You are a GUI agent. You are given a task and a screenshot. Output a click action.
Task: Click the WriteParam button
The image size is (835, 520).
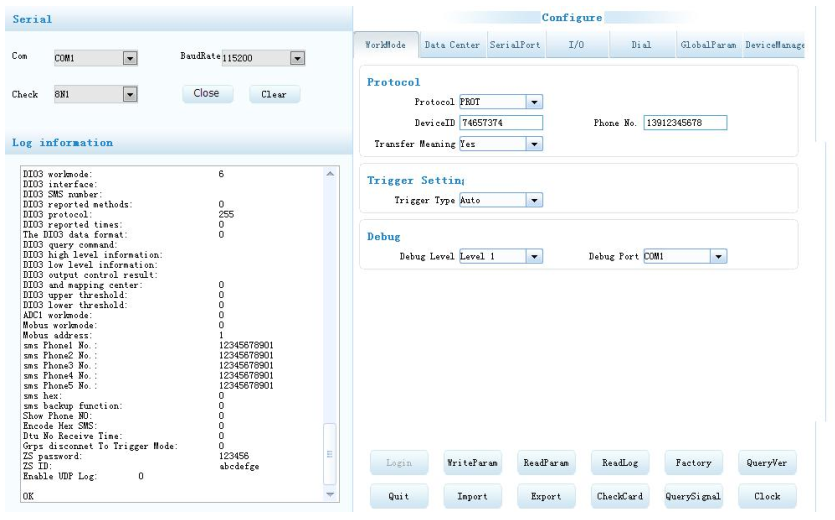[472, 463]
